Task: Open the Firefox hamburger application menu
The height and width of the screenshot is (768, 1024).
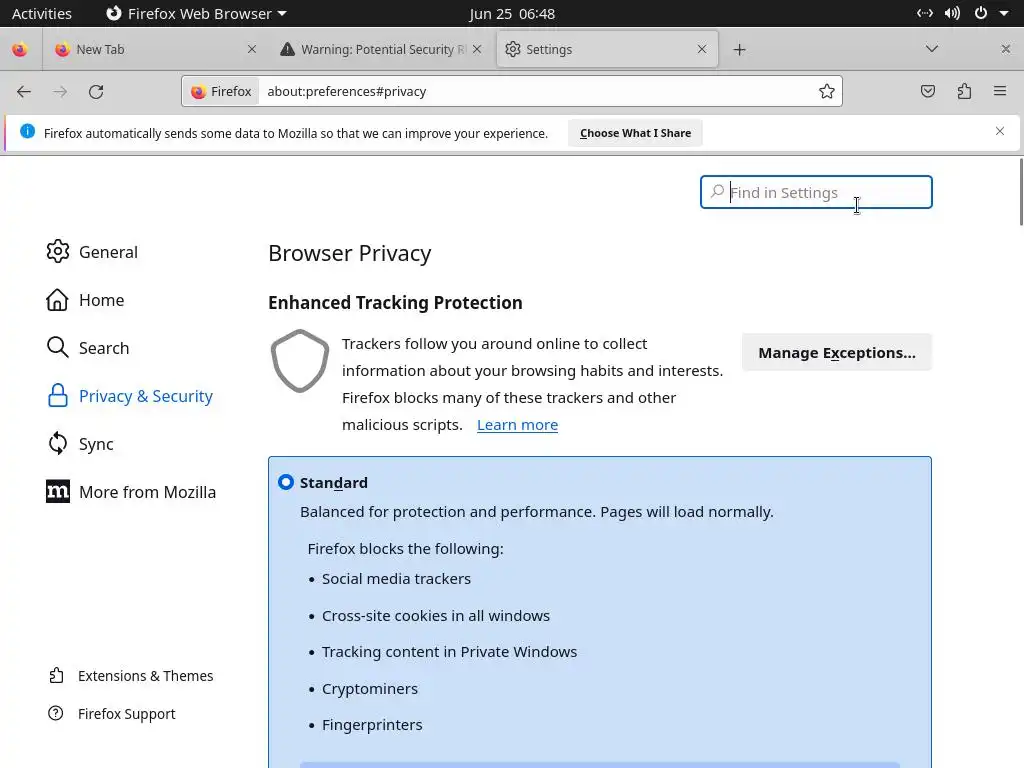Action: coord(1000,91)
